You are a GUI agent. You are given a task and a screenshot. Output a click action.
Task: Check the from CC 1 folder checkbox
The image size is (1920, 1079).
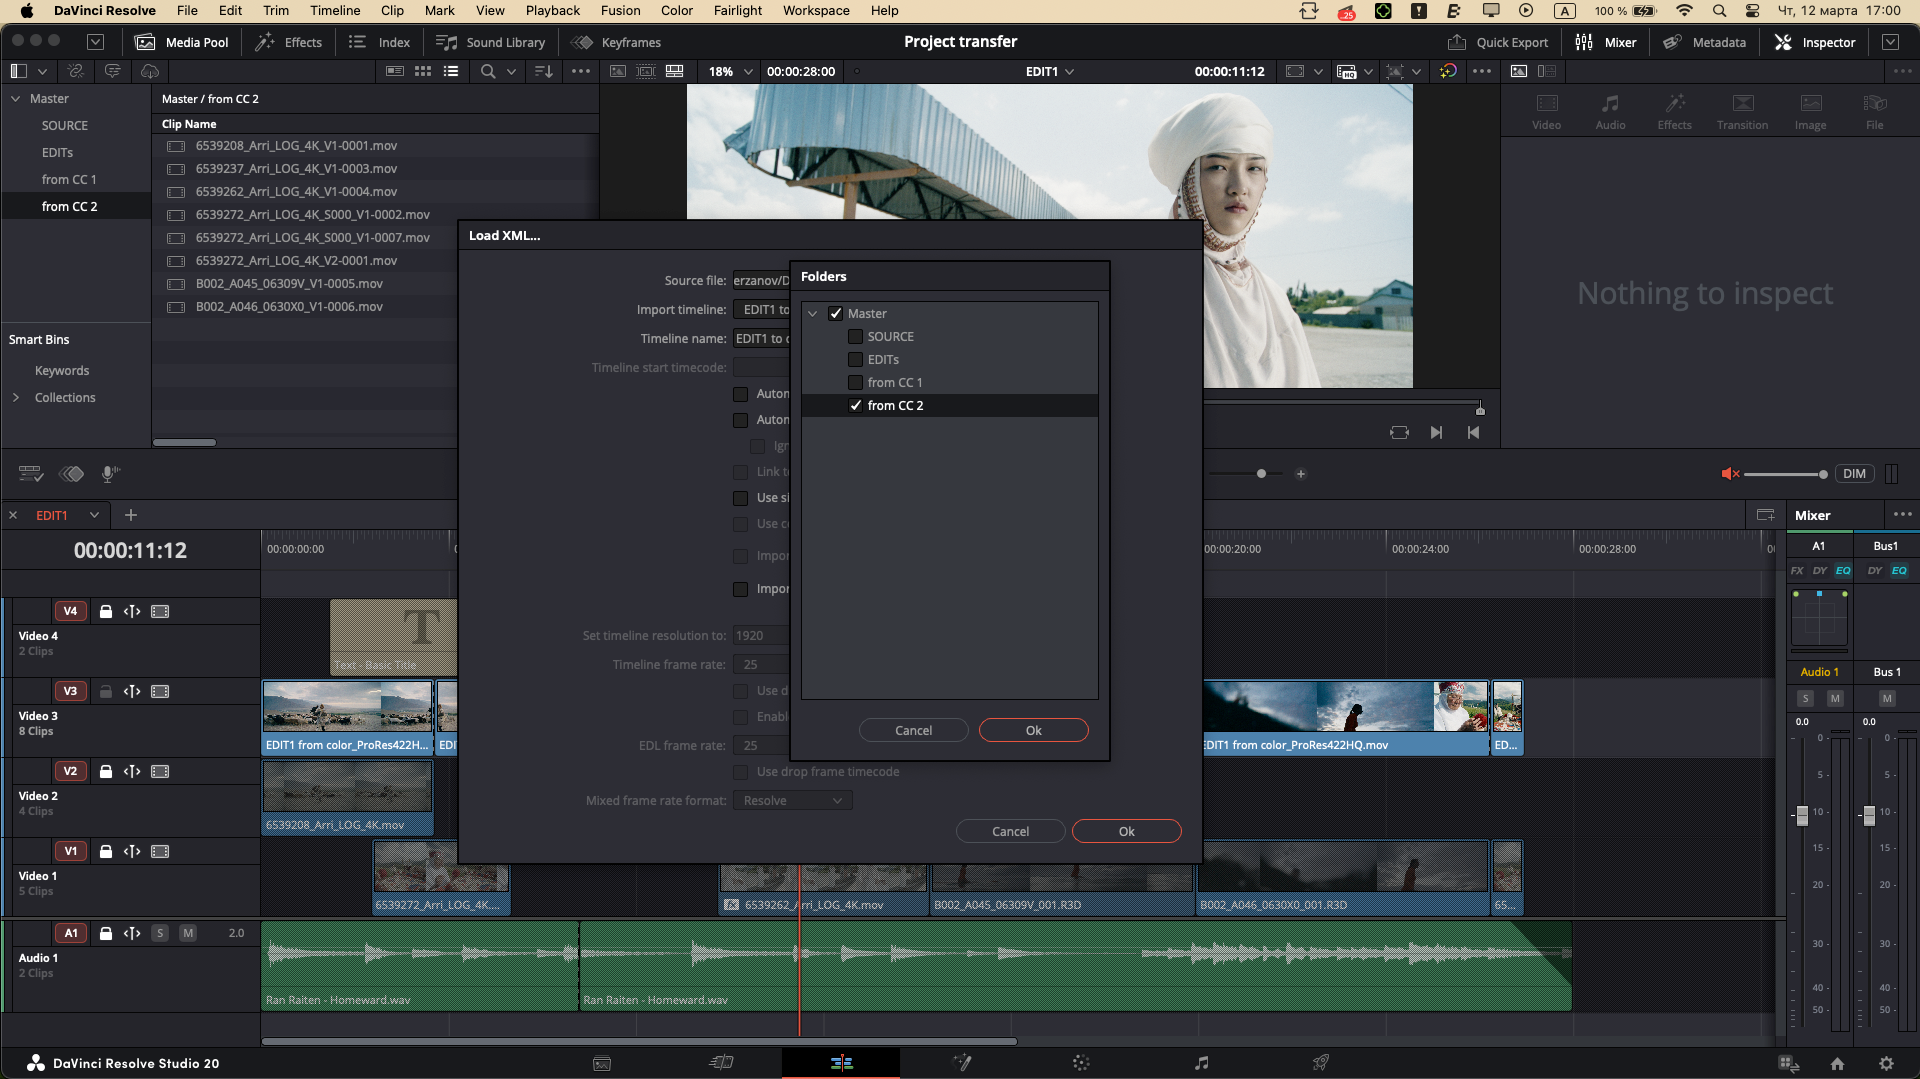tap(855, 382)
